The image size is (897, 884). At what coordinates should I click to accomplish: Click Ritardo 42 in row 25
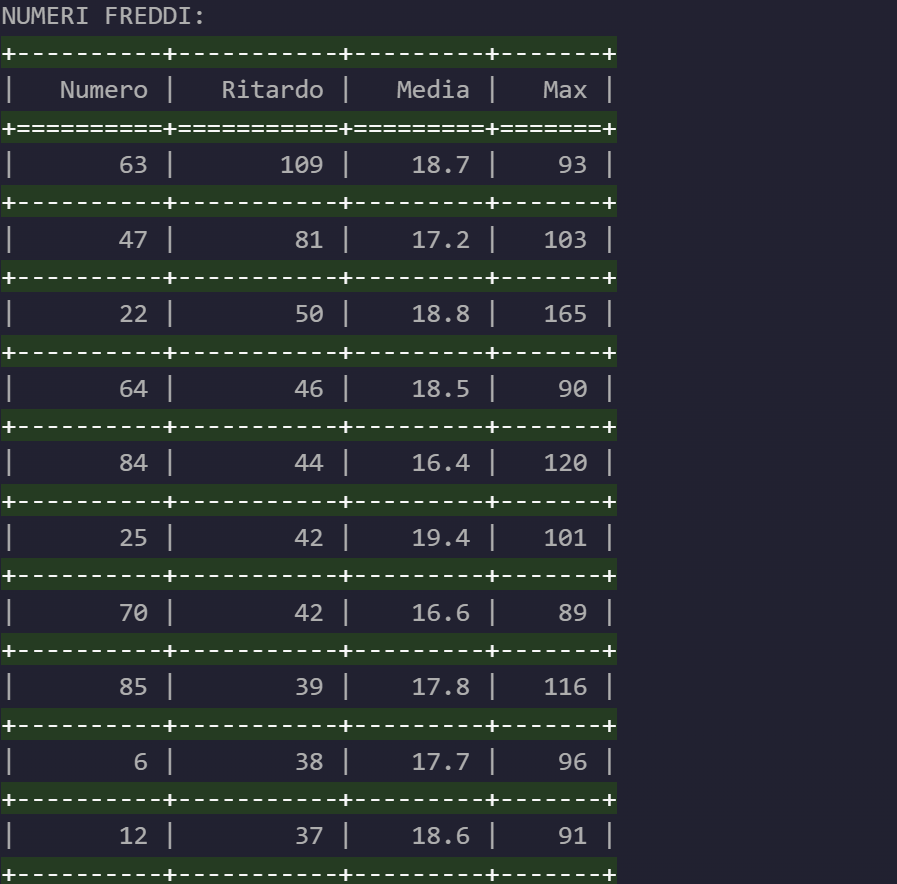pos(309,537)
